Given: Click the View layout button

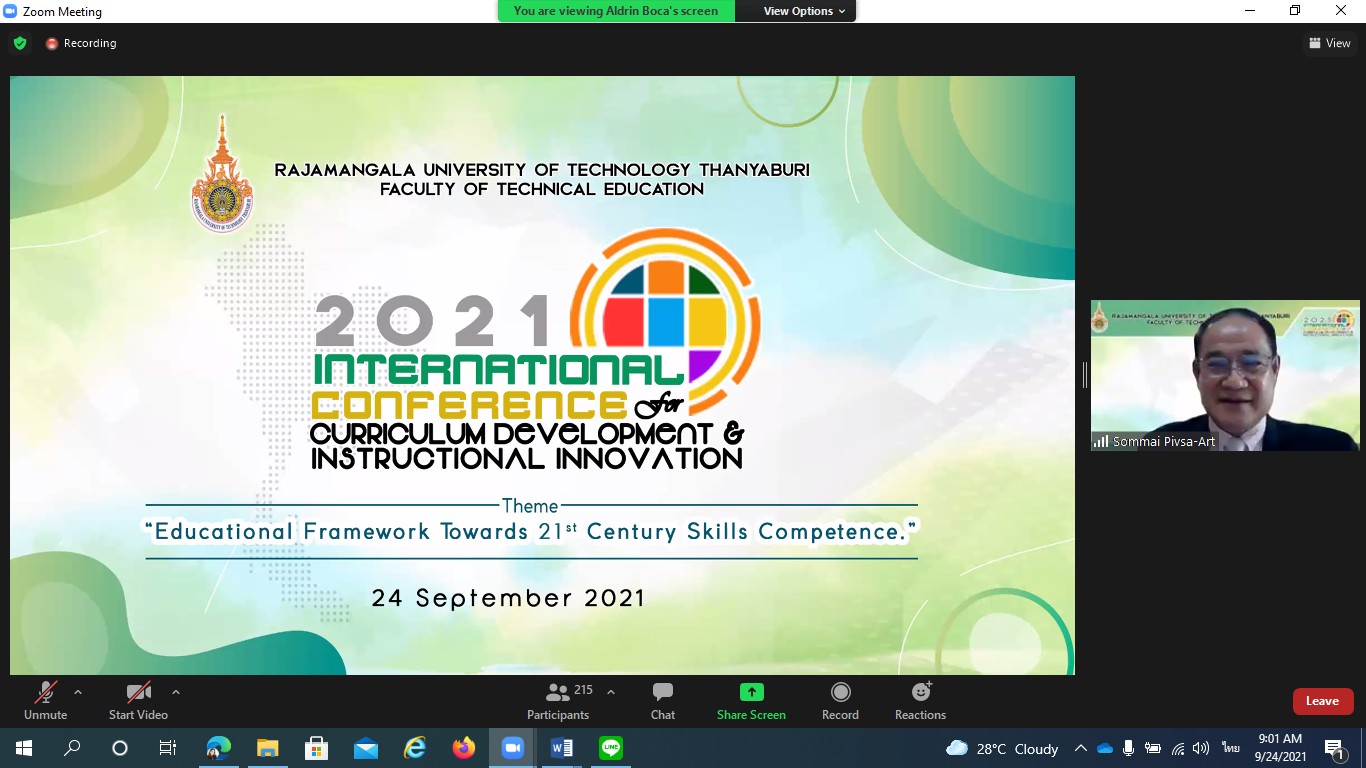Looking at the screenshot, I should pos(1330,43).
